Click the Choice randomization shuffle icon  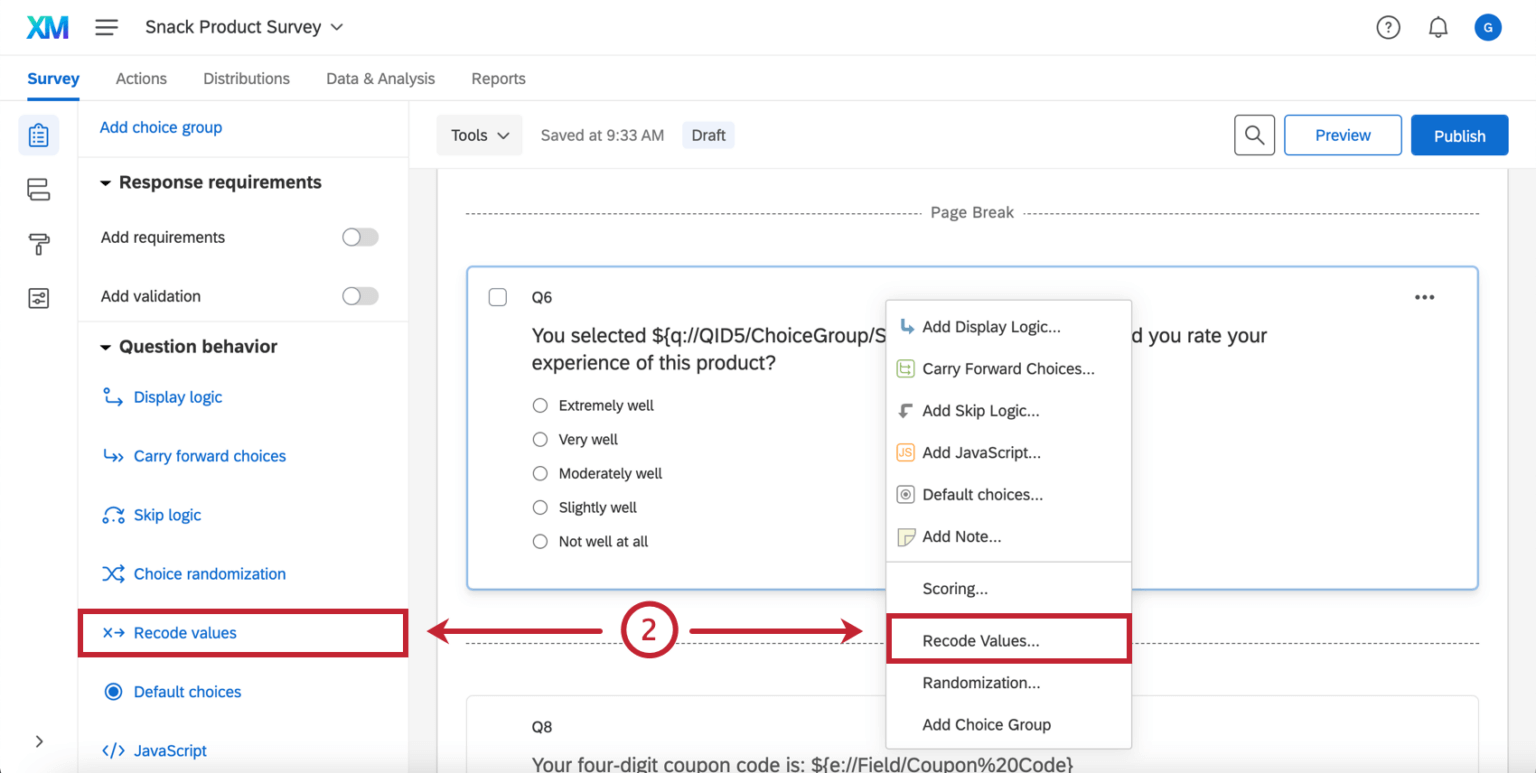click(x=113, y=574)
